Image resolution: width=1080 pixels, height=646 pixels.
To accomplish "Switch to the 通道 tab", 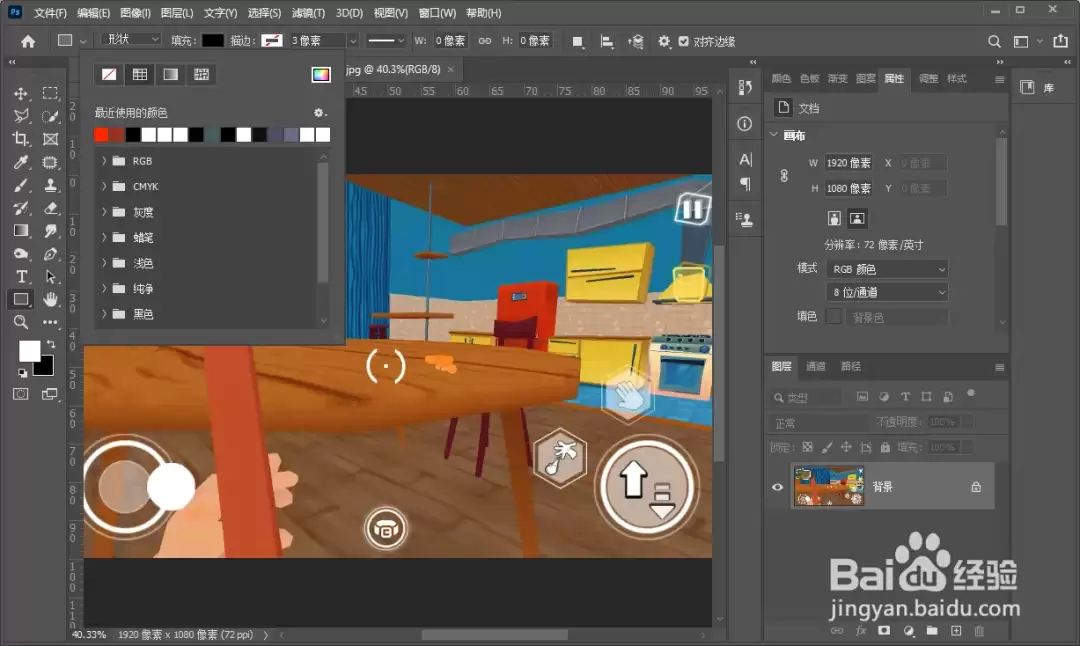I will click(816, 366).
